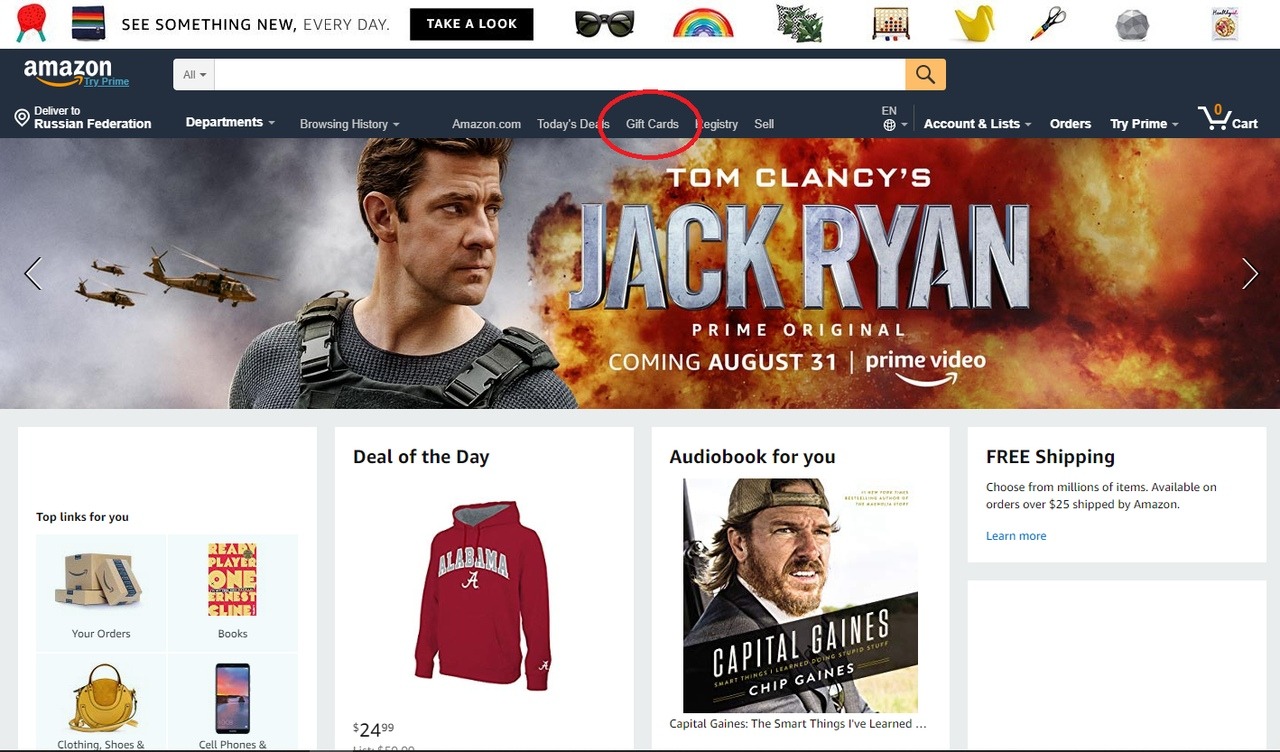Image resolution: width=1280 pixels, height=752 pixels.
Task: Click the rainbow product icon in top banner
Action: (x=703, y=23)
